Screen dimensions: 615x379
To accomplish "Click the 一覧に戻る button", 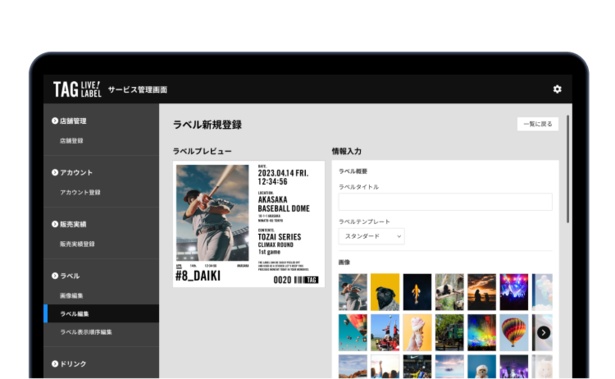I will click(x=538, y=124).
